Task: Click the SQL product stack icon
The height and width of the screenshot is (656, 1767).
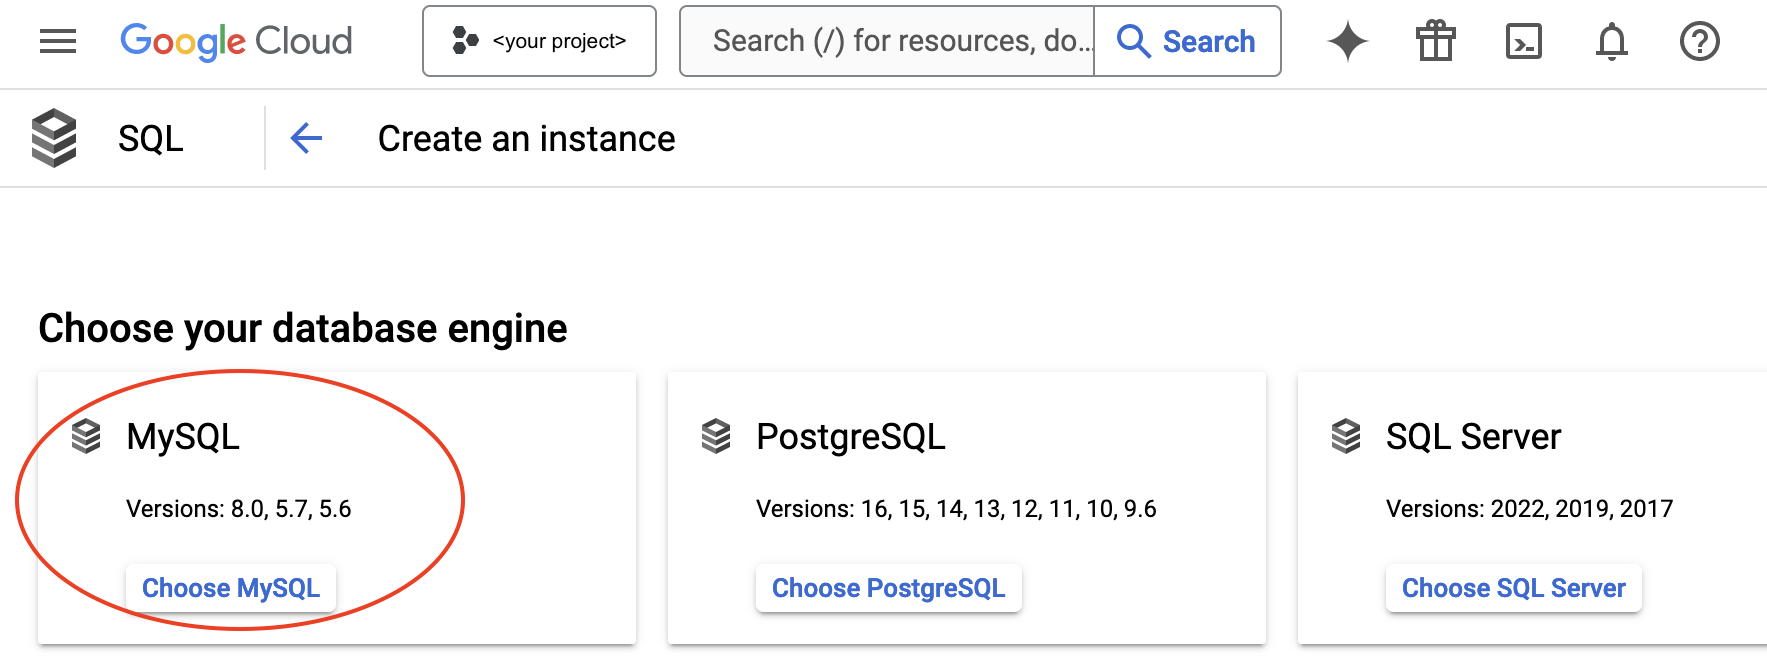Action: click(x=54, y=138)
